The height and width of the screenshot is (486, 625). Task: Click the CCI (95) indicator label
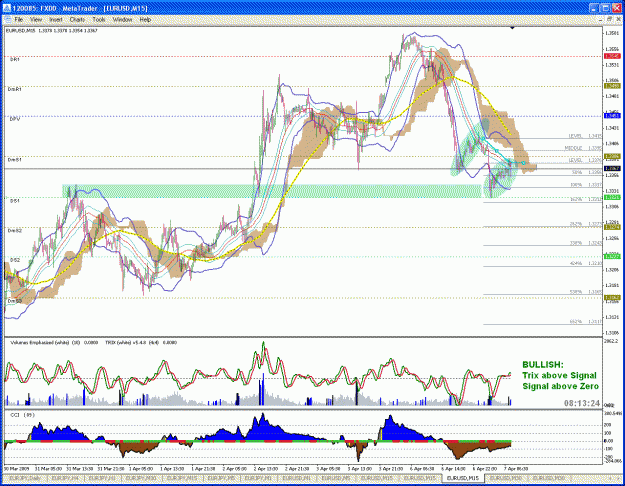(x=22, y=415)
